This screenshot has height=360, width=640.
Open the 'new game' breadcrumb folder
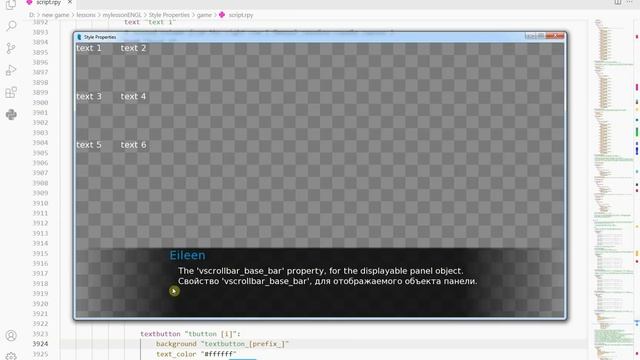(56, 15)
